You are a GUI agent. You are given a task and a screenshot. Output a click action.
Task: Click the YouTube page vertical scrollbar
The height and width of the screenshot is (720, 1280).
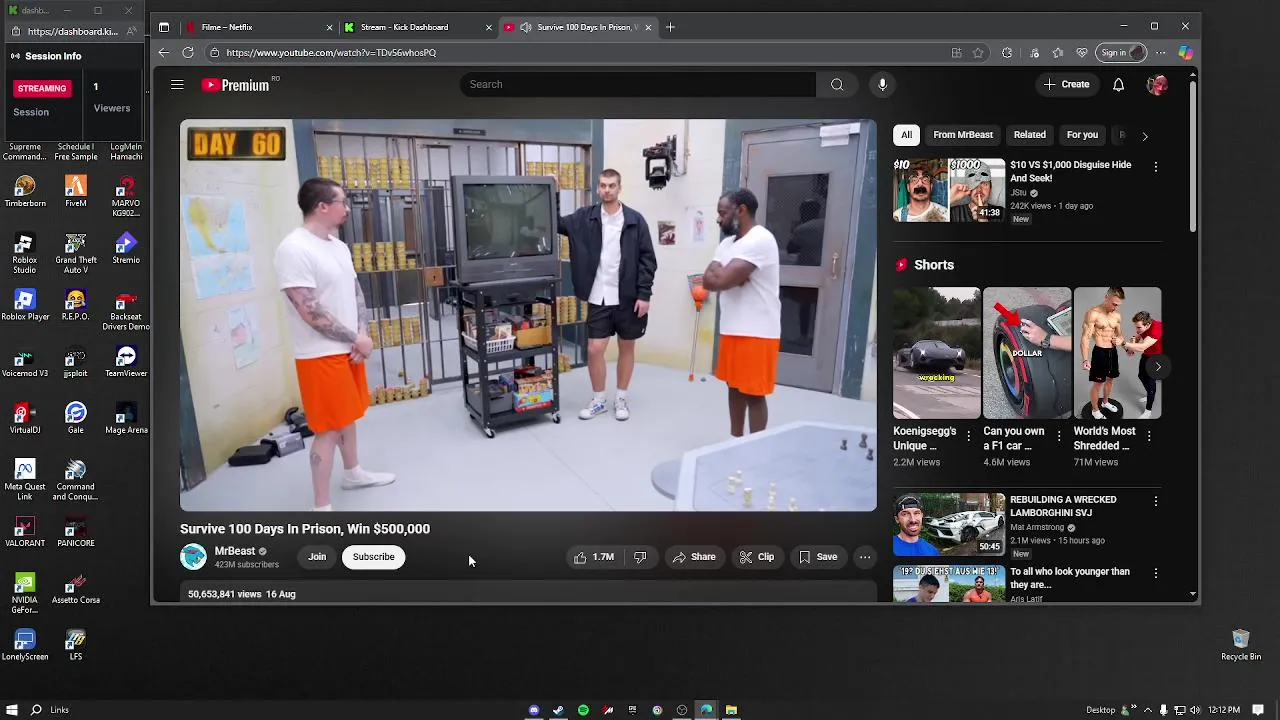coord(1192,155)
